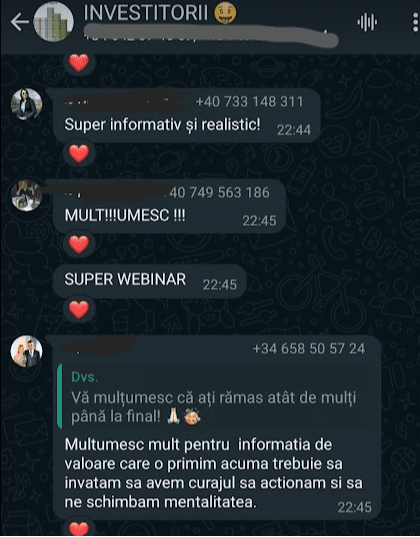The width and height of the screenshot is (420, 537).
Task: Open the three-dot options menu
Action: point(416,22)
